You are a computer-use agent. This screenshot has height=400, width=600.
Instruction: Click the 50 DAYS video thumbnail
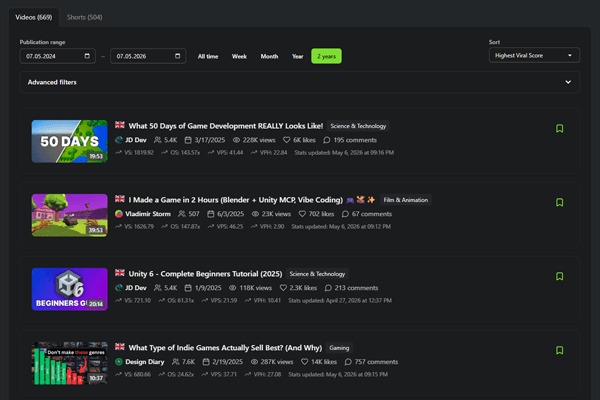coord(70,141)
